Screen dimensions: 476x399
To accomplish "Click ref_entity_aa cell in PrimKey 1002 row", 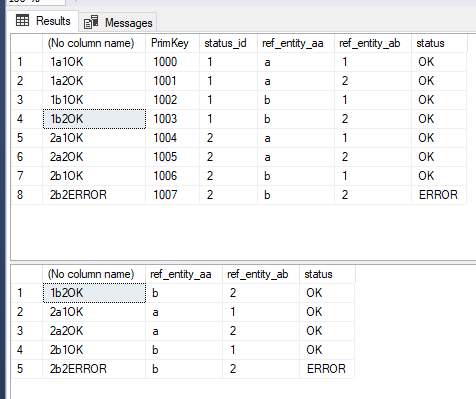I will tap(296, 100).
